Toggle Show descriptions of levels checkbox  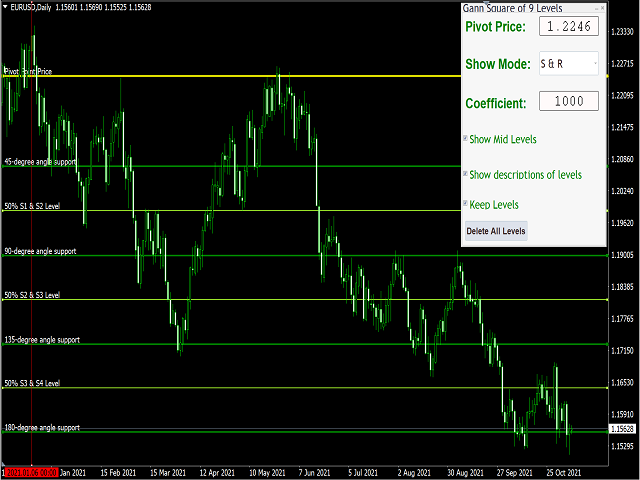point(466,174)
